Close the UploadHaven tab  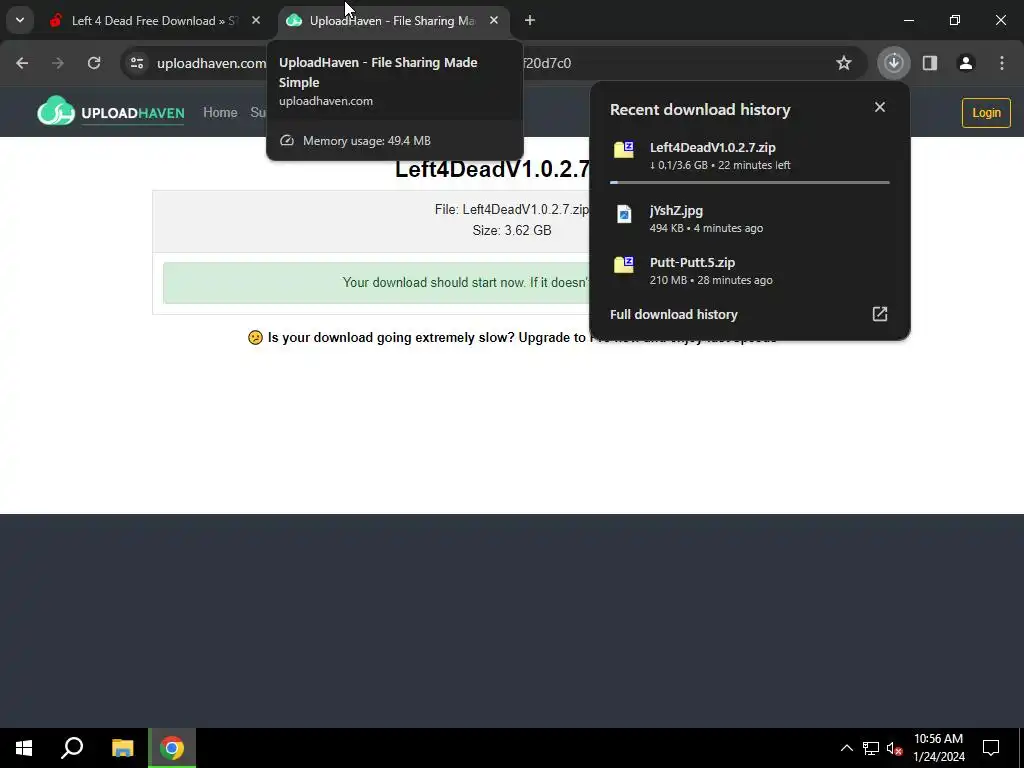coord(494,21)
